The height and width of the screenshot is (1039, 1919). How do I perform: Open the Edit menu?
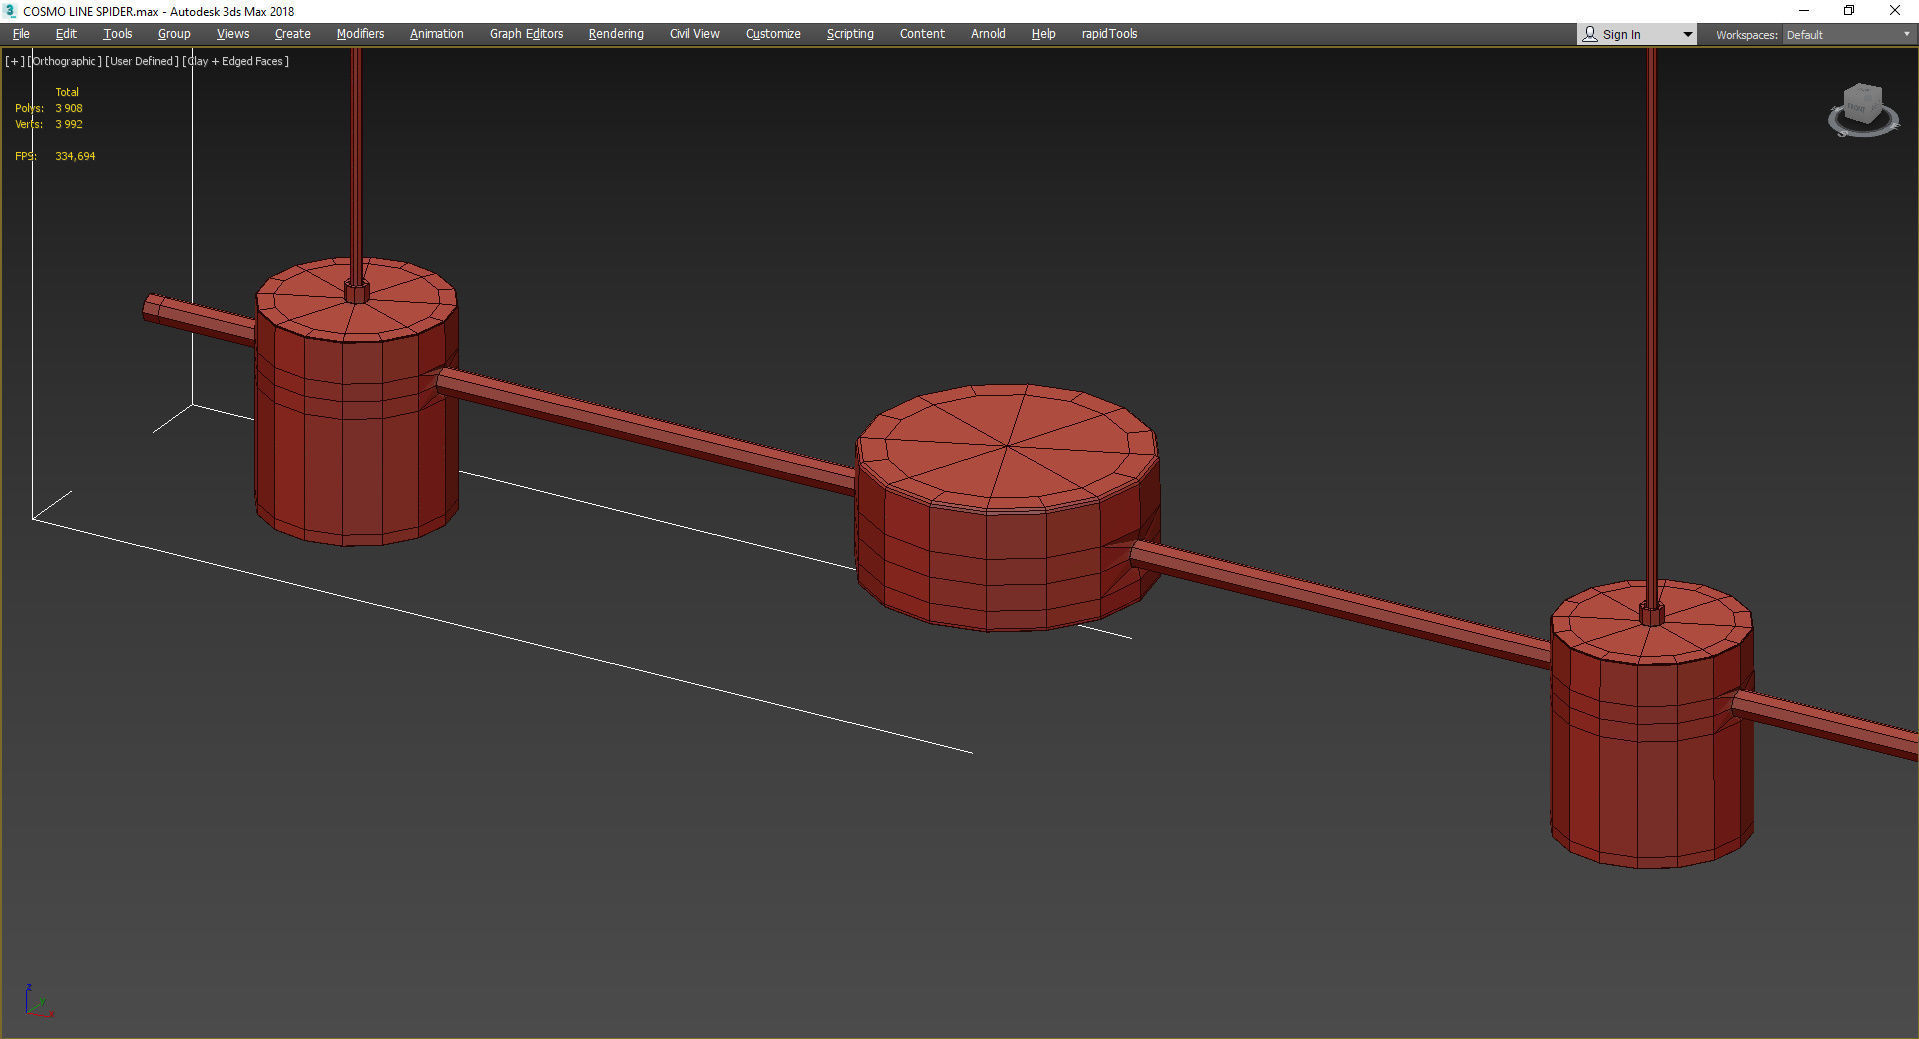point(66,34)
